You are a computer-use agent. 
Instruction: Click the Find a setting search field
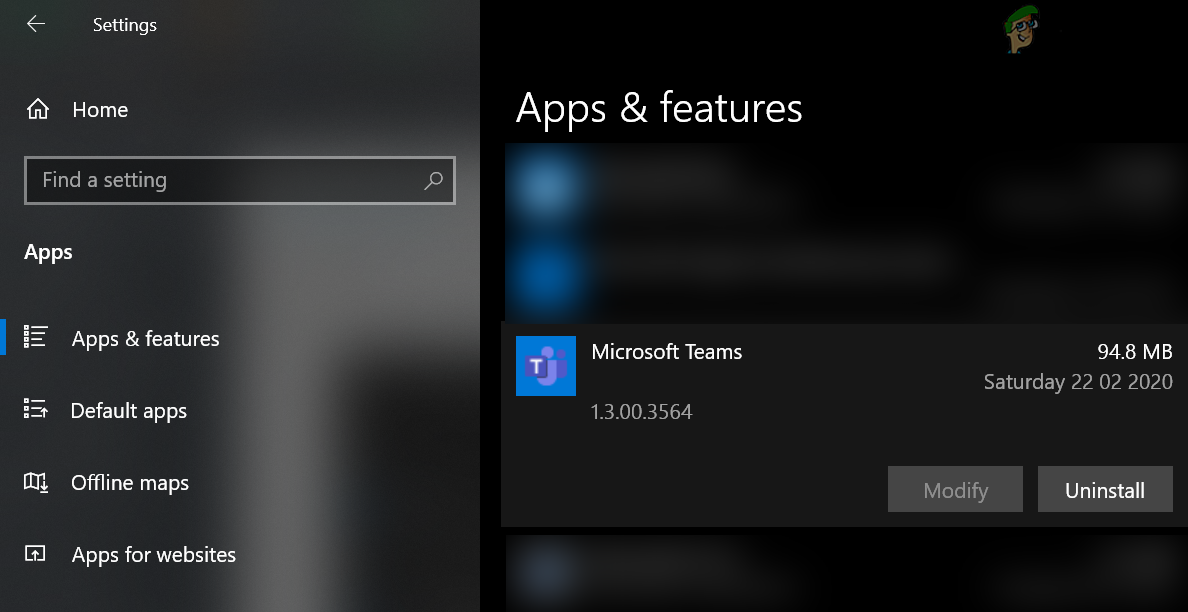[x=200, y=181]
